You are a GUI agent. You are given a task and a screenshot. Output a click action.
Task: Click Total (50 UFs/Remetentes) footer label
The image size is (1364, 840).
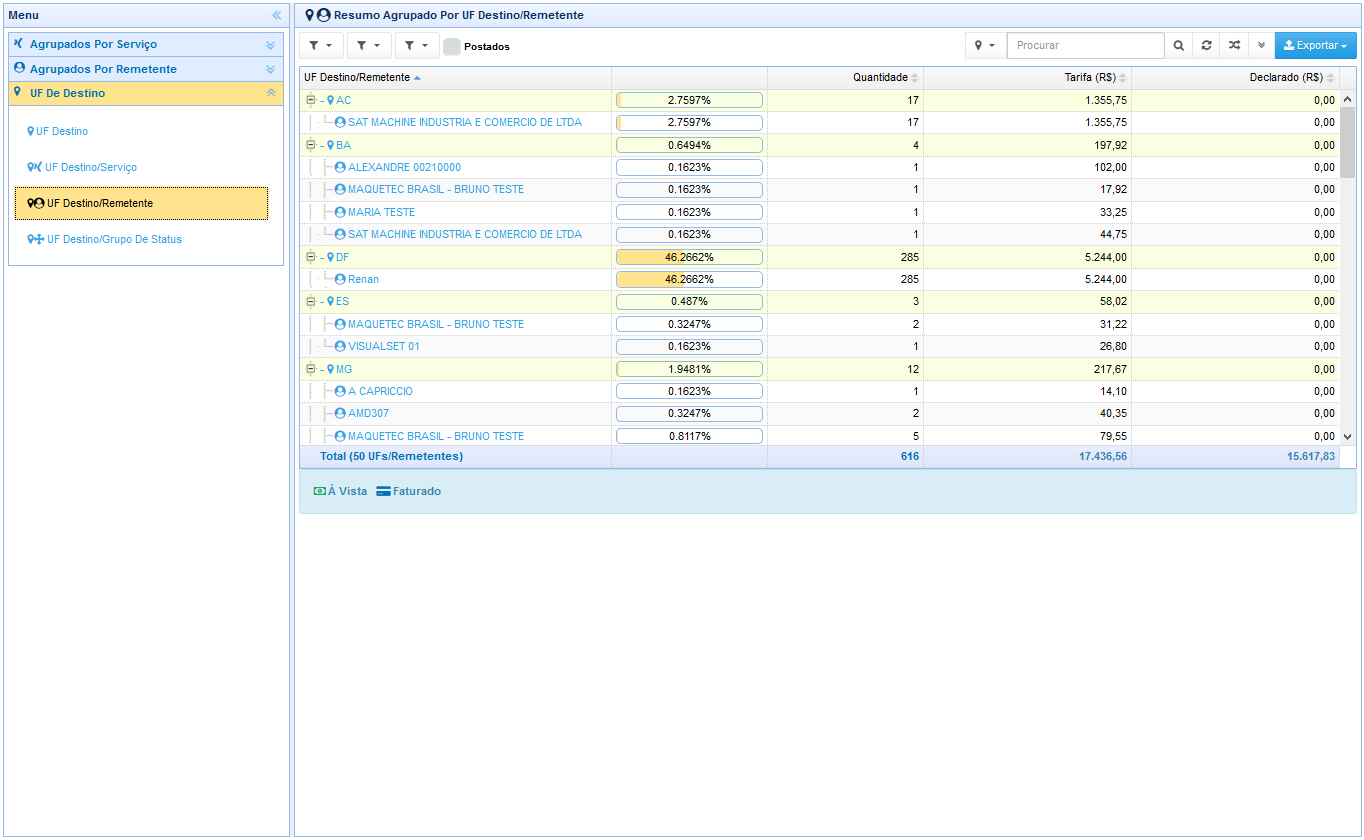tap(391, 456)
